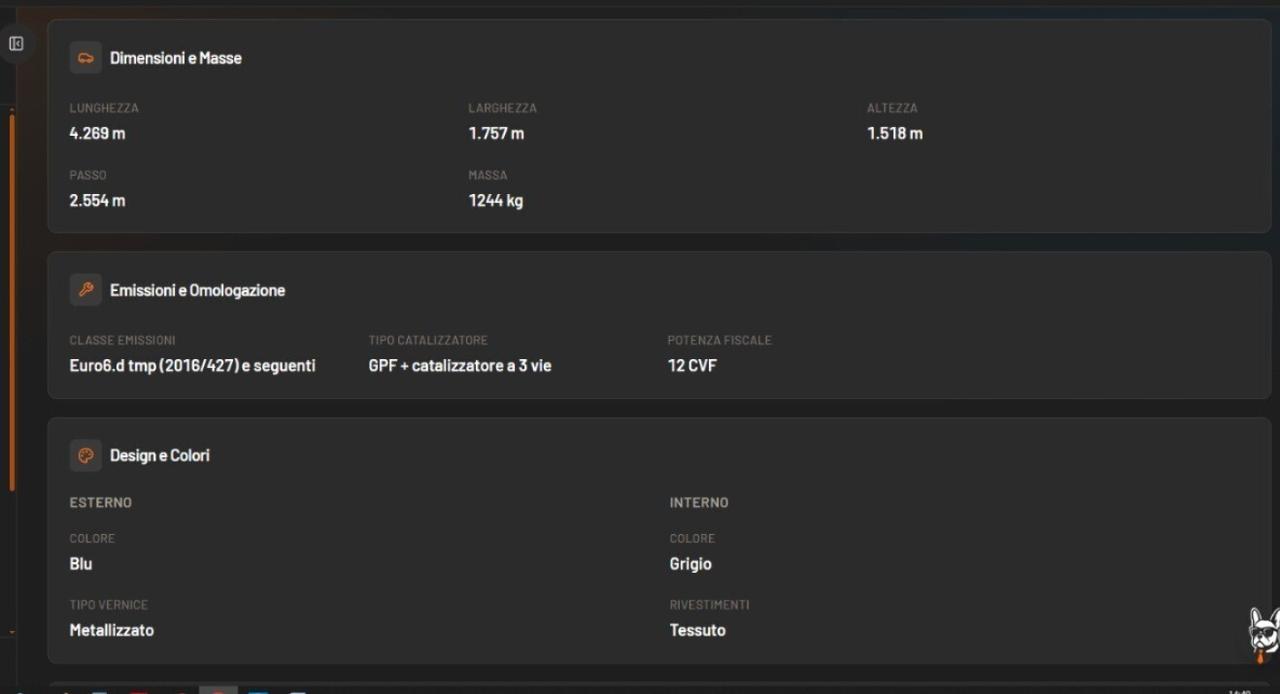Click the car icon beside Dimensioni e Masse
The width and height of the screenshot is (1280, 694).
coord(86,58)
